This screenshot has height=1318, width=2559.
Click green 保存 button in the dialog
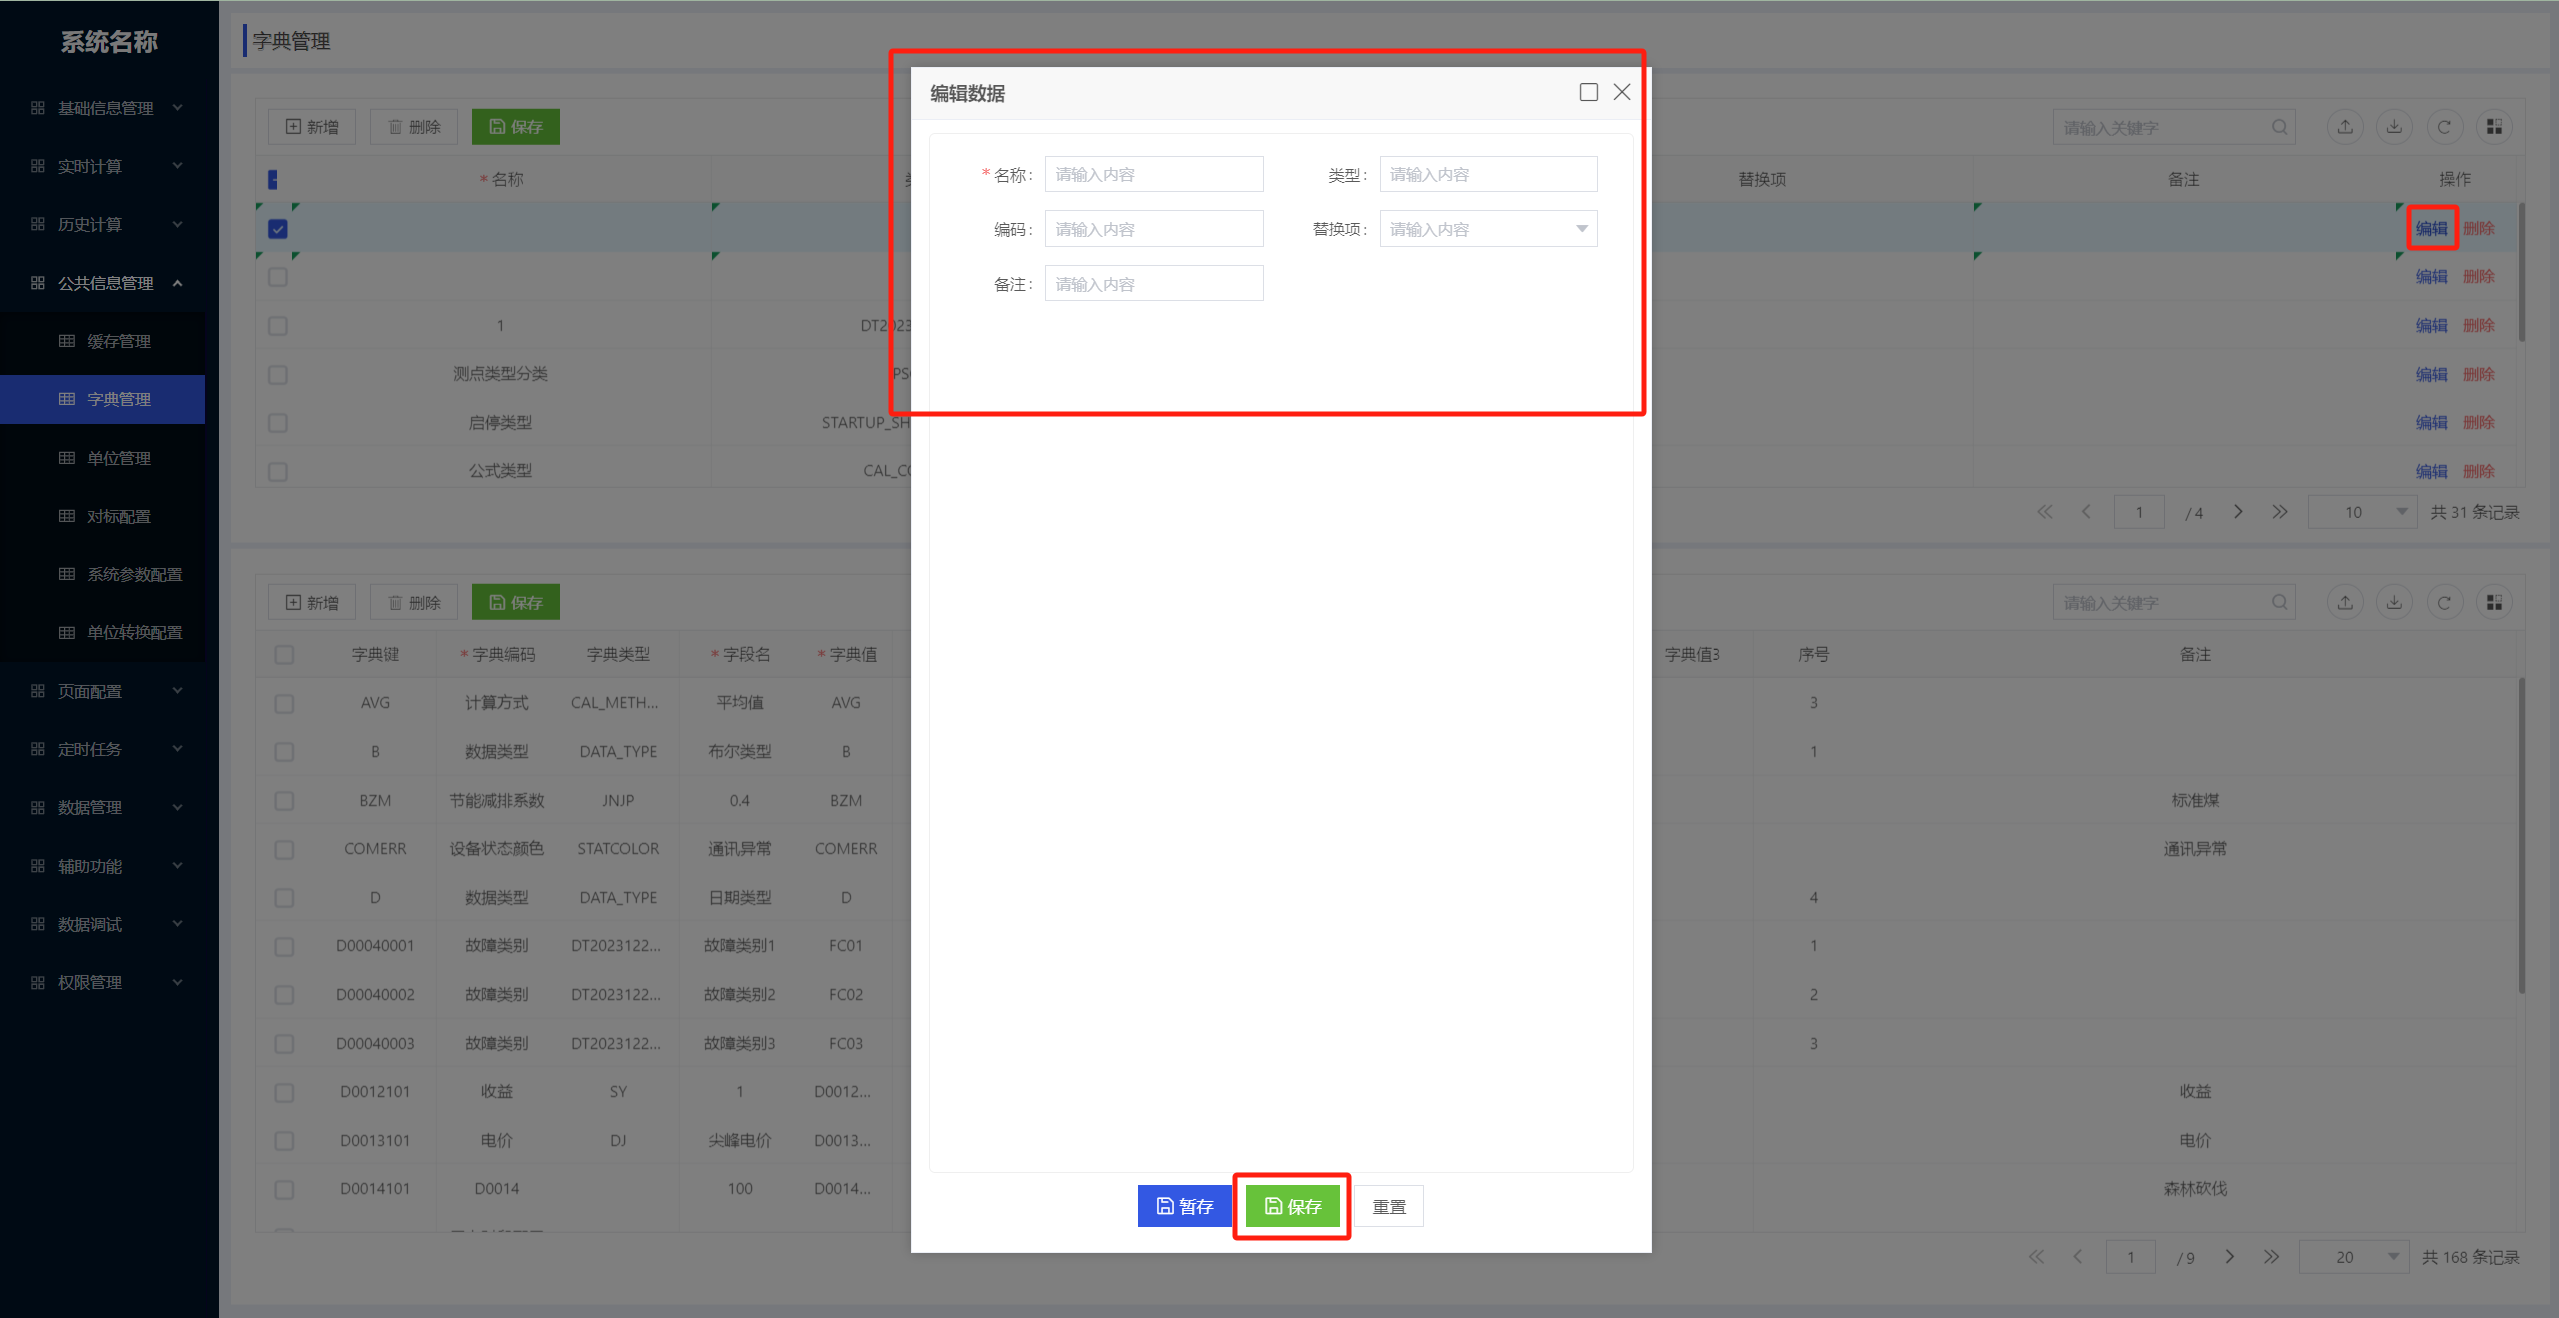[1292, 1206]
